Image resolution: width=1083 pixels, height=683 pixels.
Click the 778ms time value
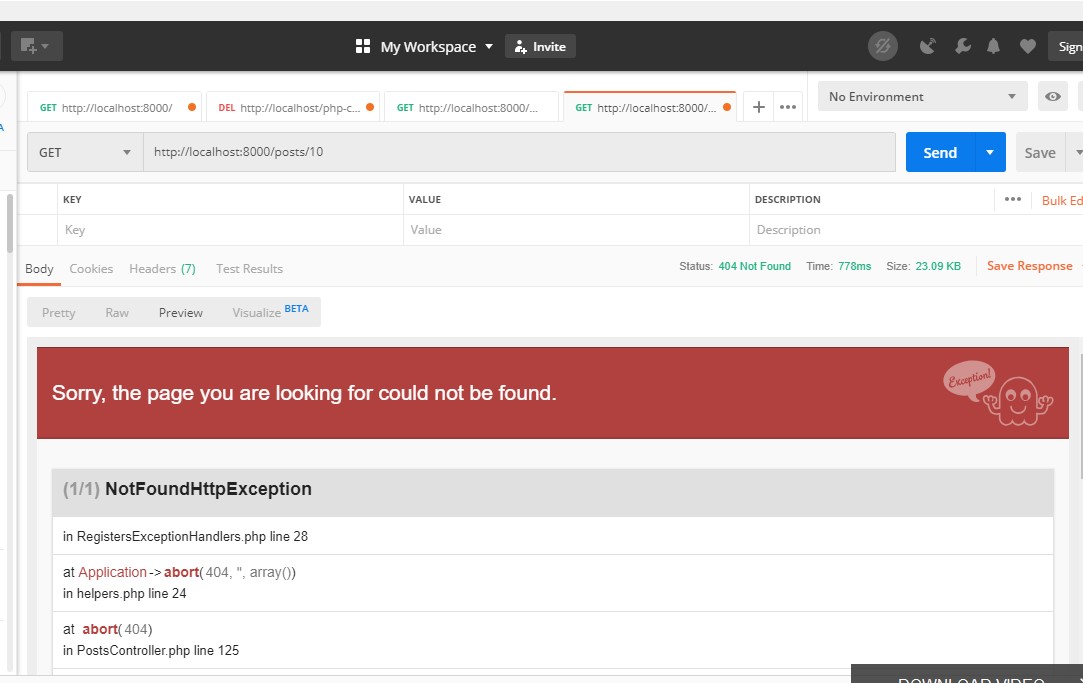pyautogui.click(x=854, y=266)
